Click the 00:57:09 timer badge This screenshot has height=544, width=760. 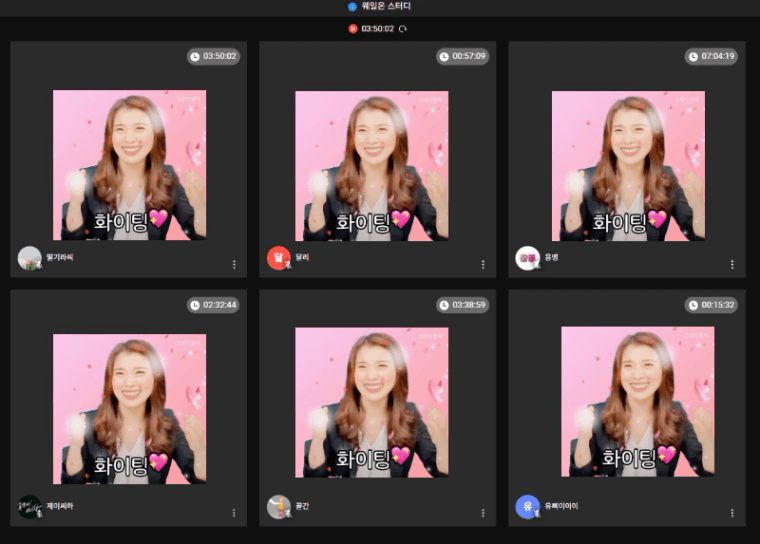462,56
